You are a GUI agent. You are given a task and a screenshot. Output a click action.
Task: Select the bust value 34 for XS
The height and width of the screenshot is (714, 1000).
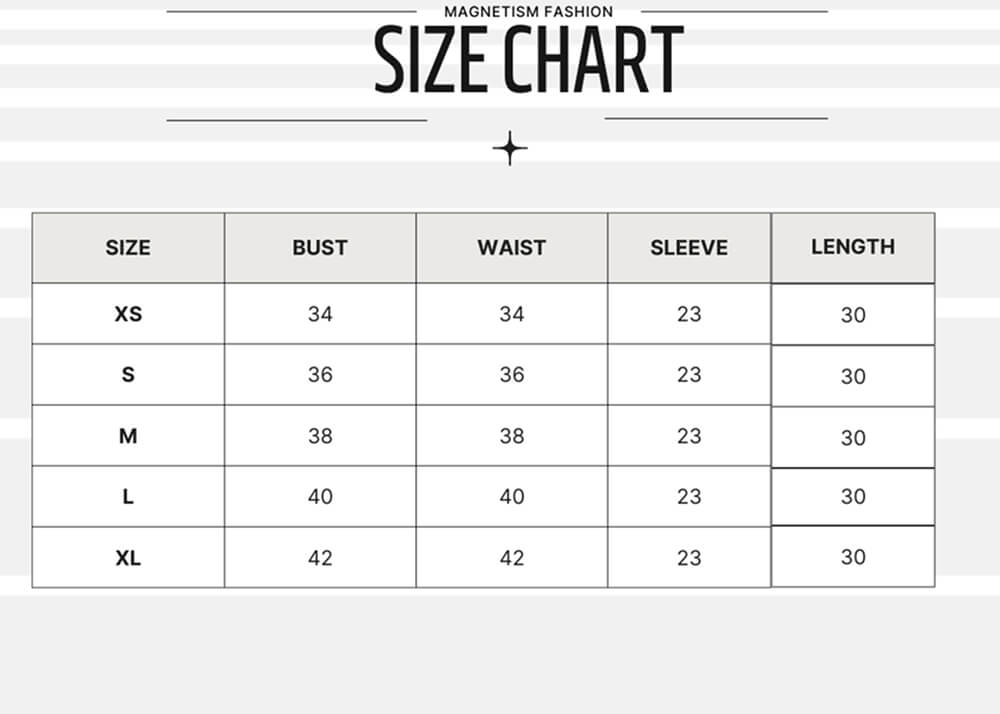point(320,314)
